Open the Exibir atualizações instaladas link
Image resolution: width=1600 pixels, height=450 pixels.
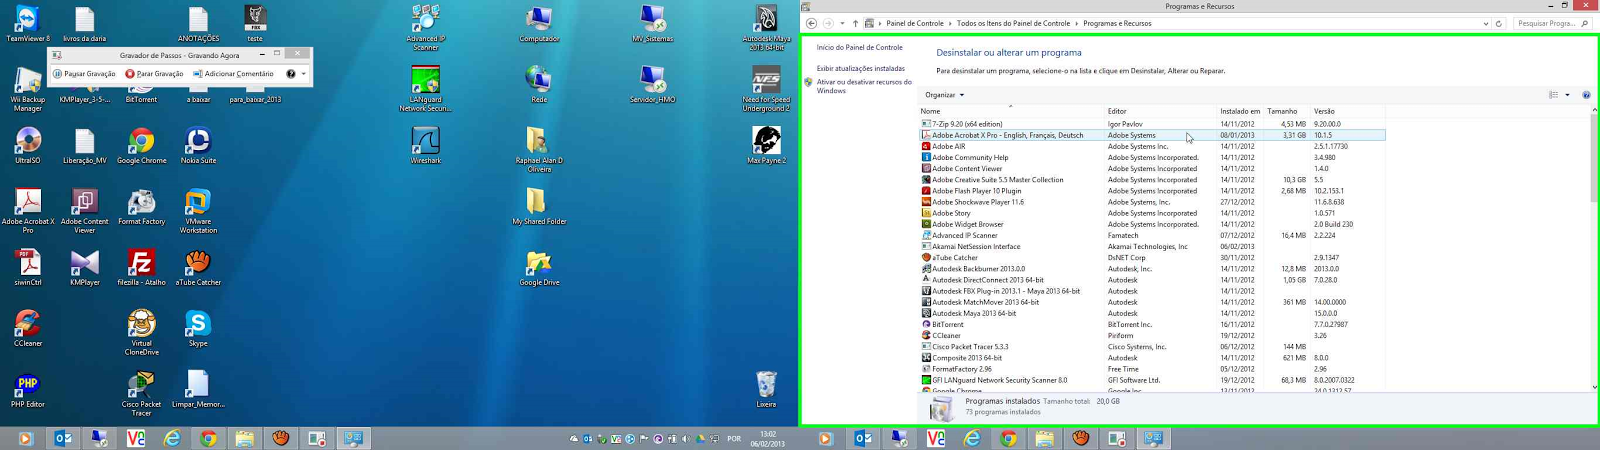coord(861,69)
